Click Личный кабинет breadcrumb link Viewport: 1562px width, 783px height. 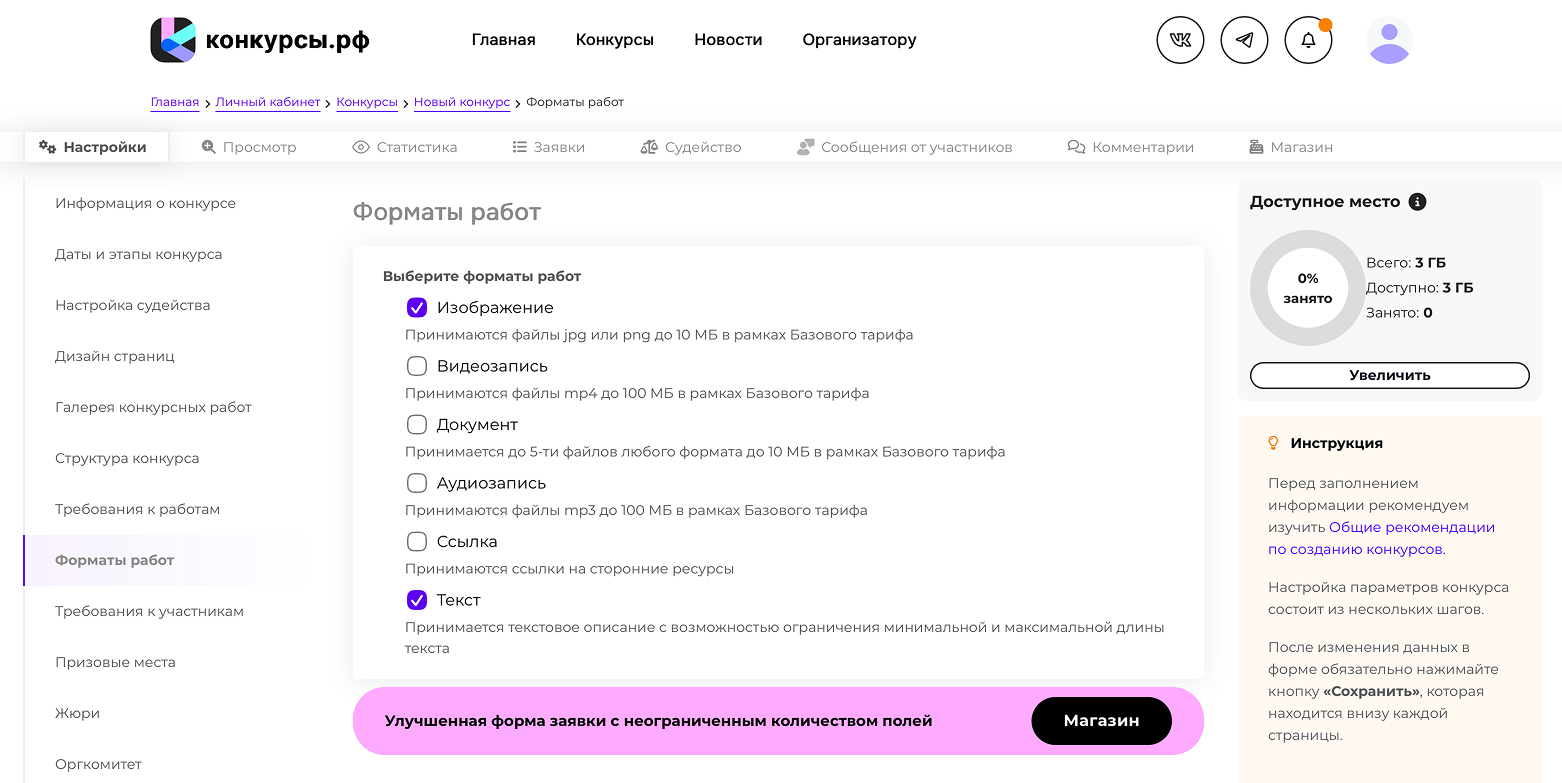[268, 102]
